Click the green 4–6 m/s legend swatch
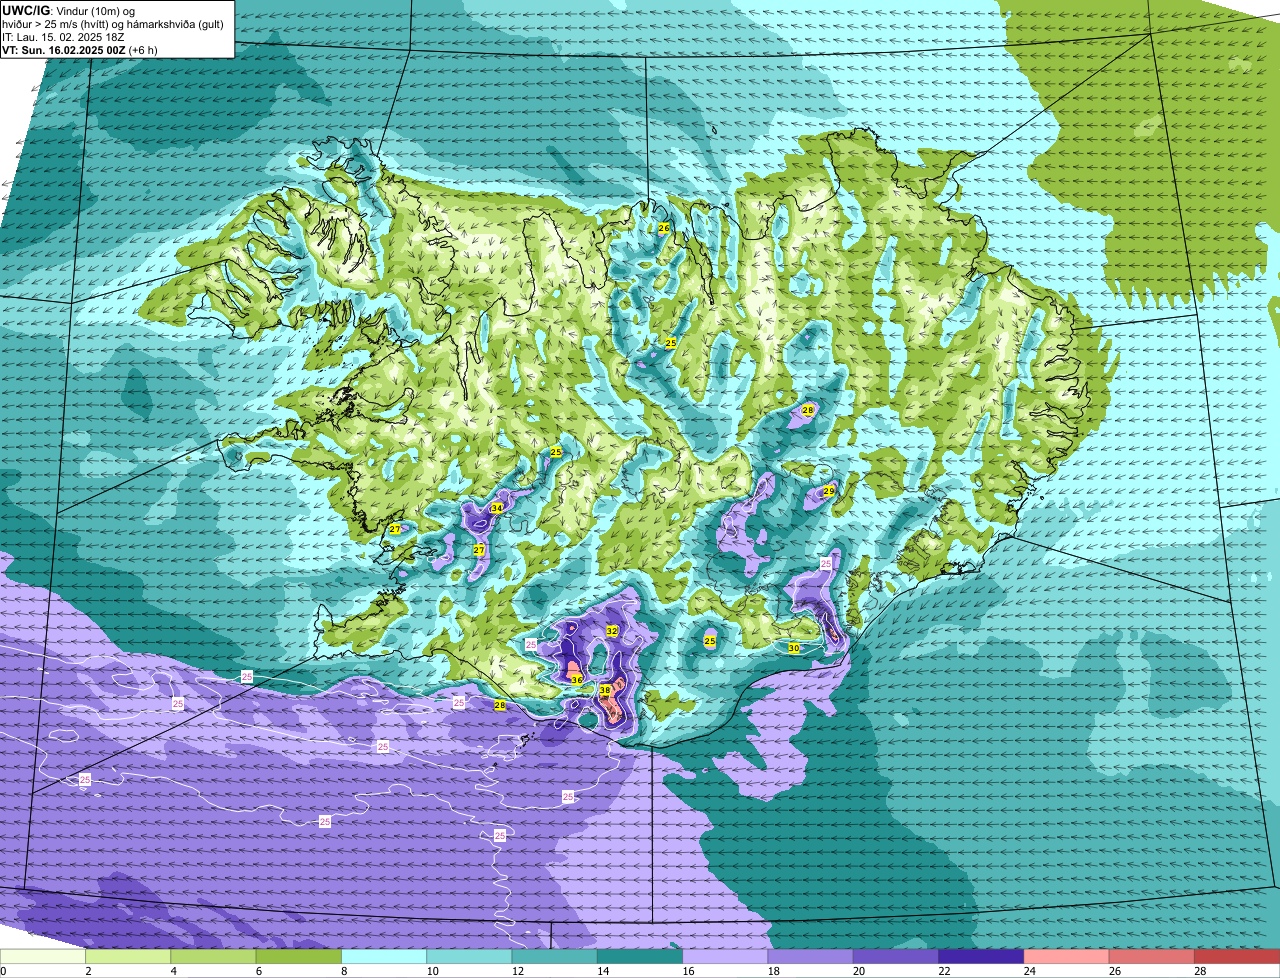 [213, 956]
